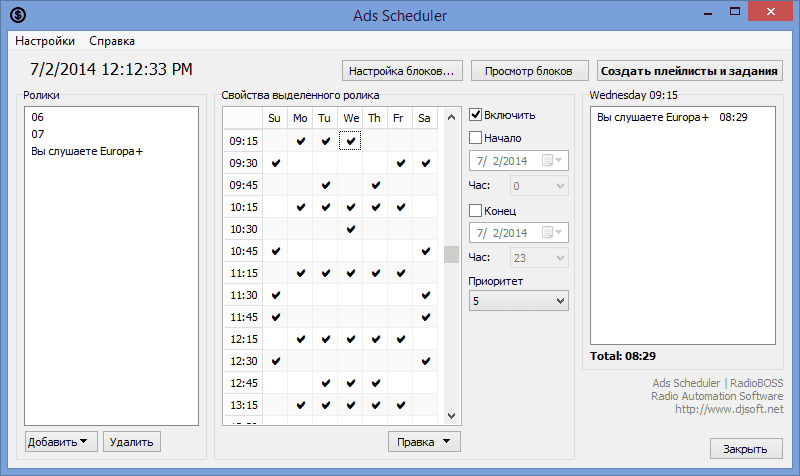Select the 06 clip in Ролики
800x476 pixels.
point(37,117)
